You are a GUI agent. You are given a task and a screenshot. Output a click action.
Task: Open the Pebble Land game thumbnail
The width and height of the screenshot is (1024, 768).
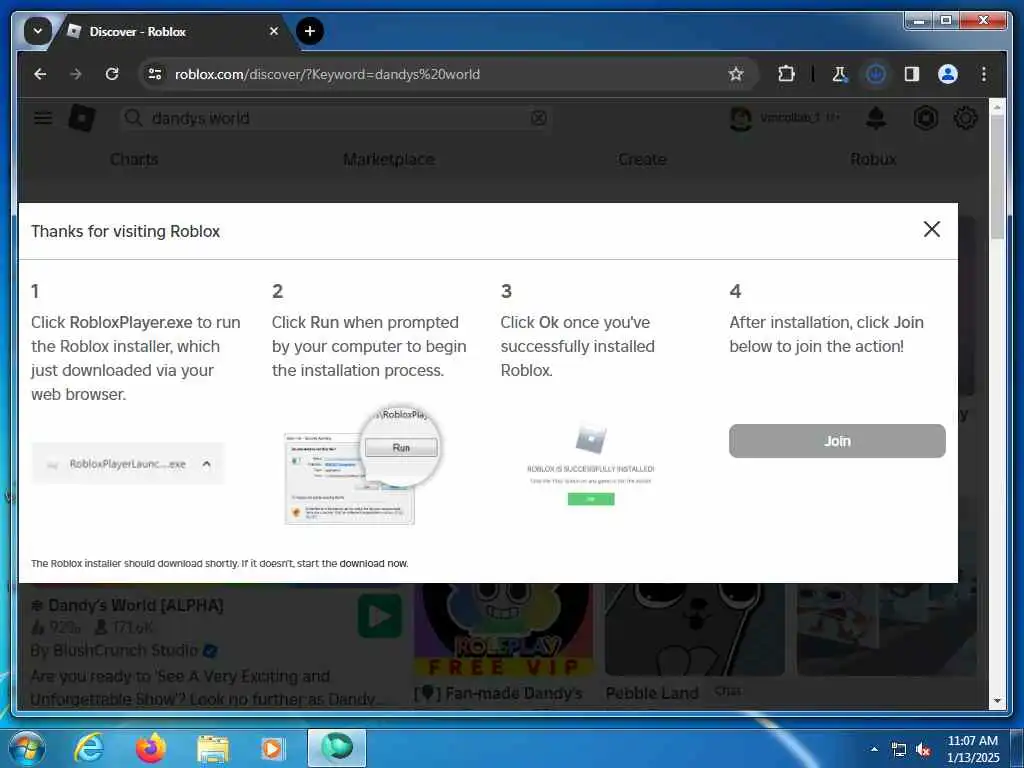click(694, 630)
